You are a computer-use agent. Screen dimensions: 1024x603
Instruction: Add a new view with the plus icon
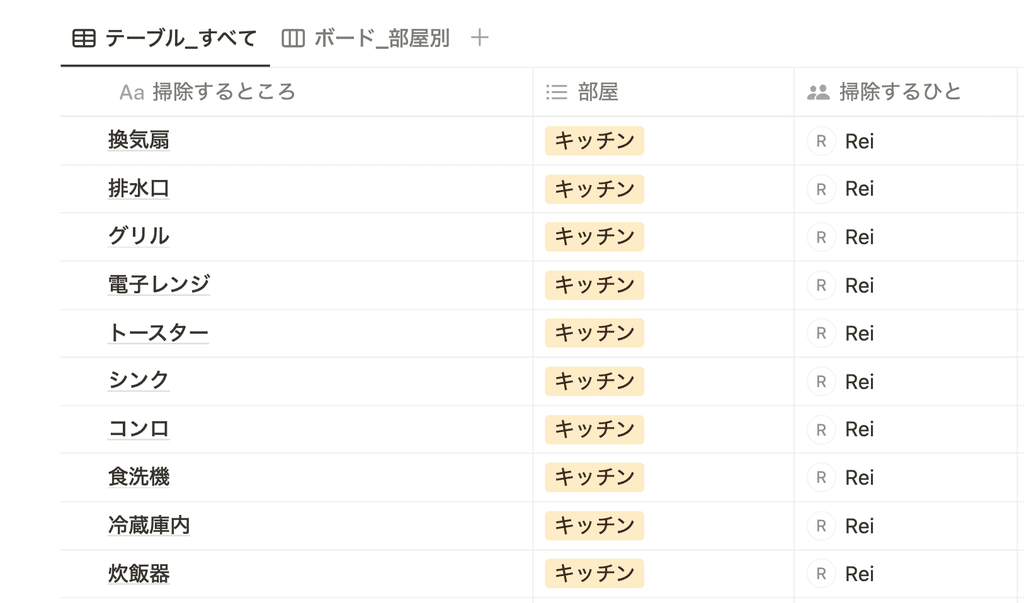479,38
